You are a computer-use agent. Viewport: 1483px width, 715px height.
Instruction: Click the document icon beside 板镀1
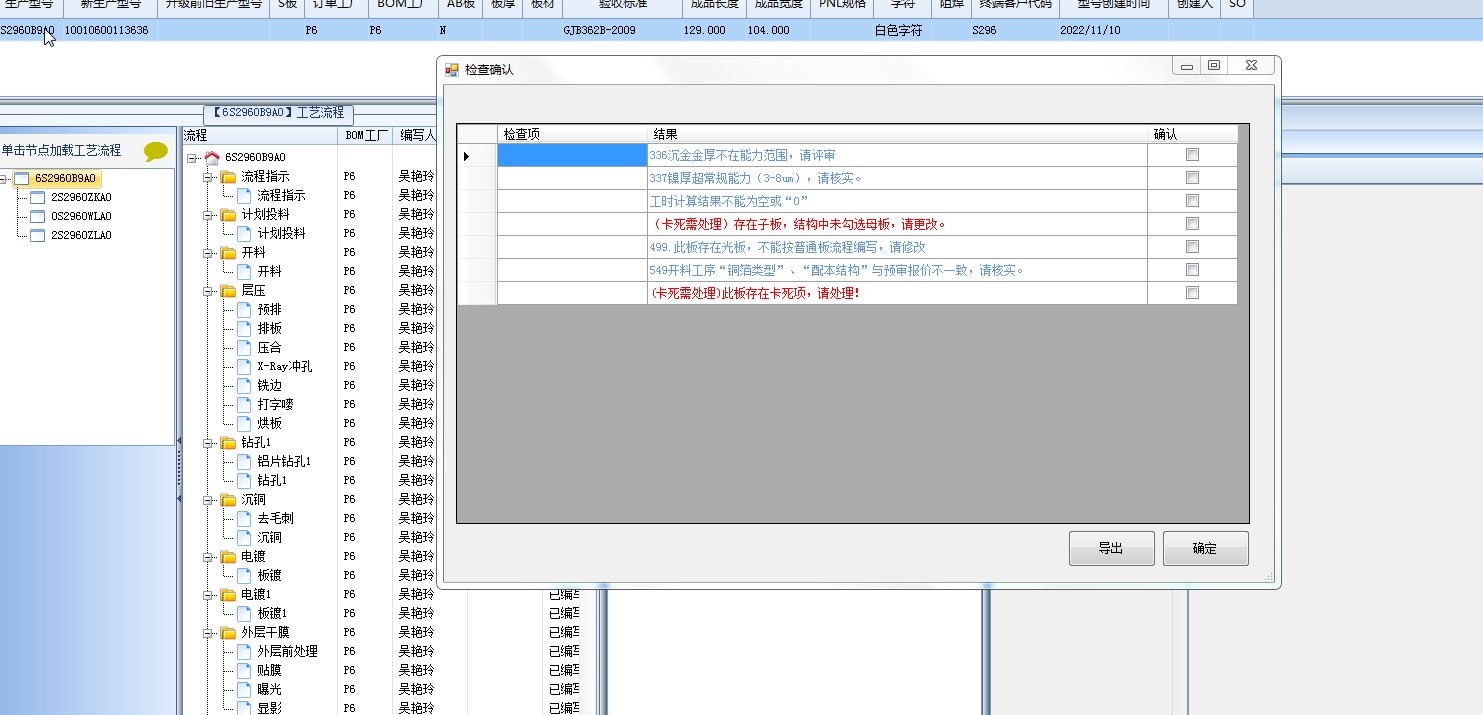click(244, 613)
